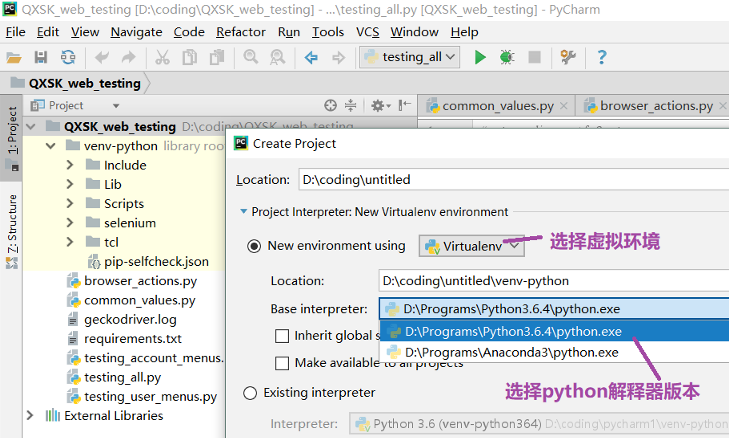
Task: Expand the tcl folder
Action: [70, 242]
